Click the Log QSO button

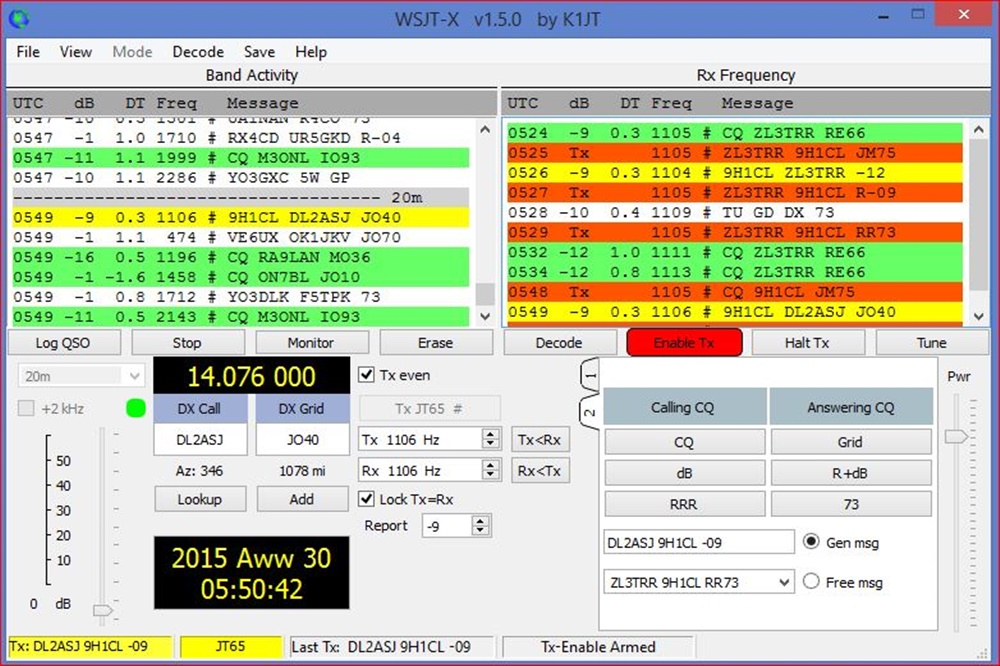point(62,343)
